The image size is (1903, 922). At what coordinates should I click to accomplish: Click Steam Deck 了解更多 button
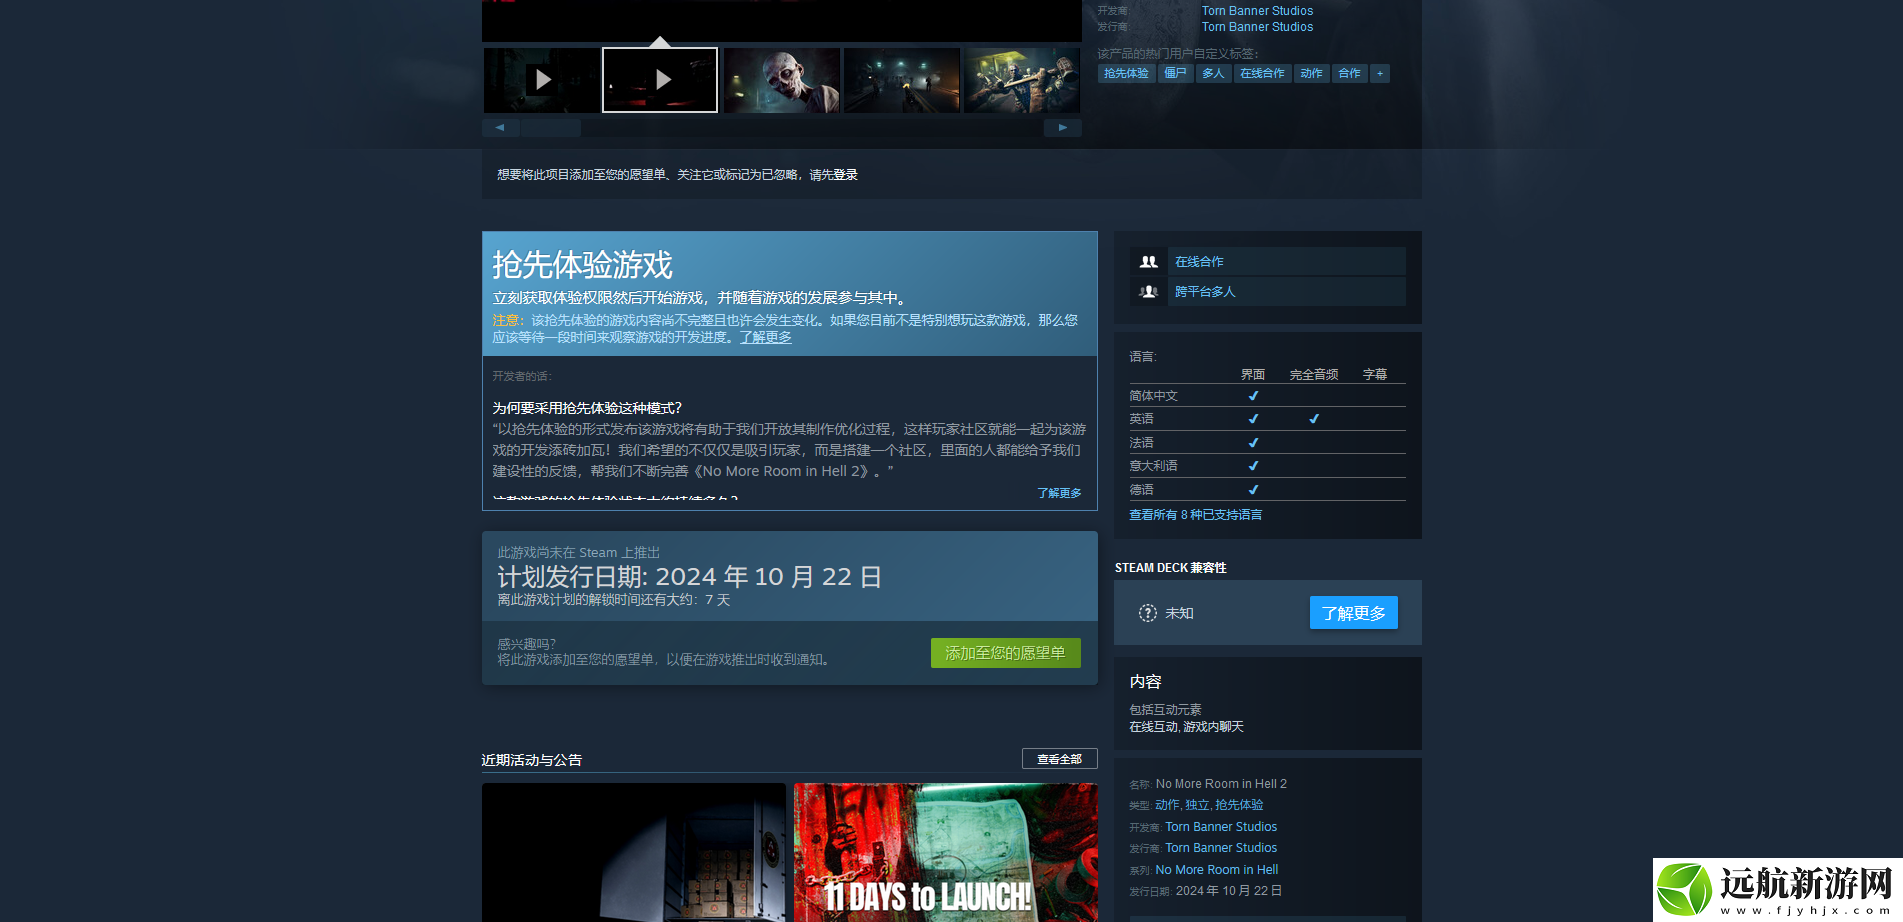pos(1353,613)
